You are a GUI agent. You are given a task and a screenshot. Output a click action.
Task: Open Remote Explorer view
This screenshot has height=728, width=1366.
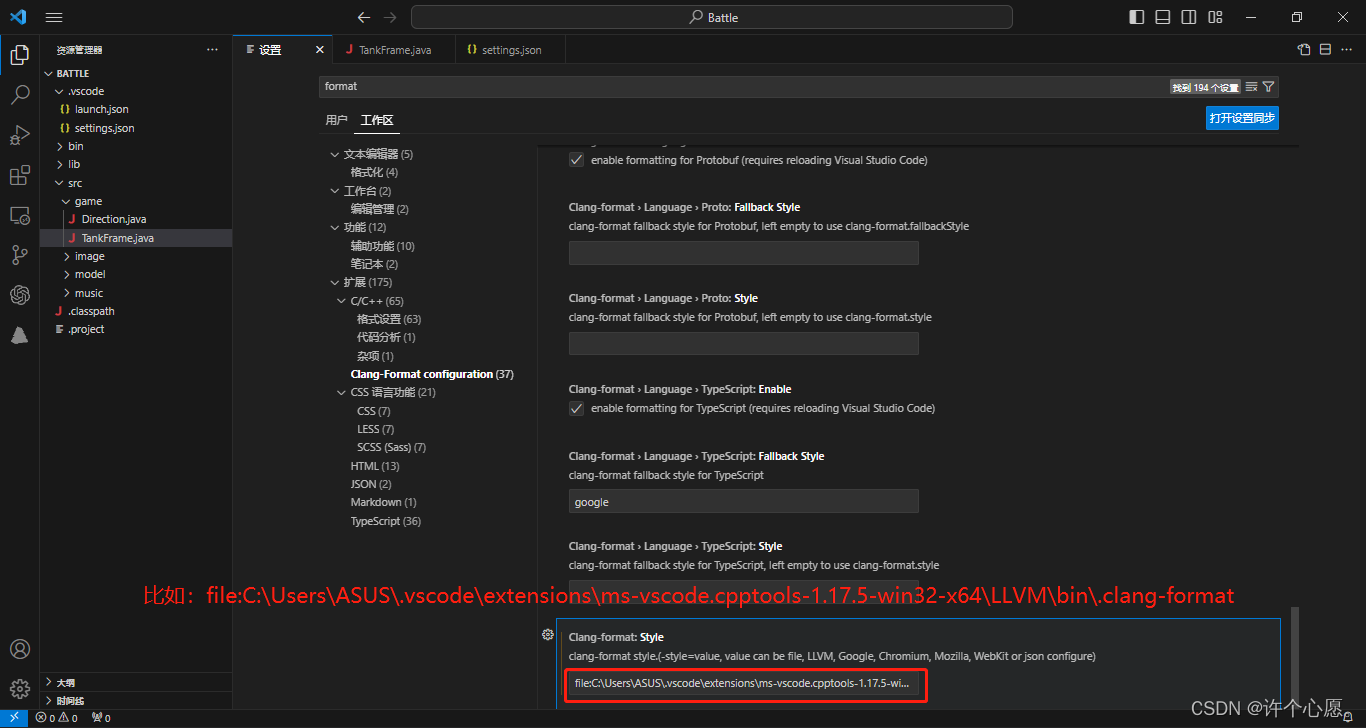coord(20,215)
